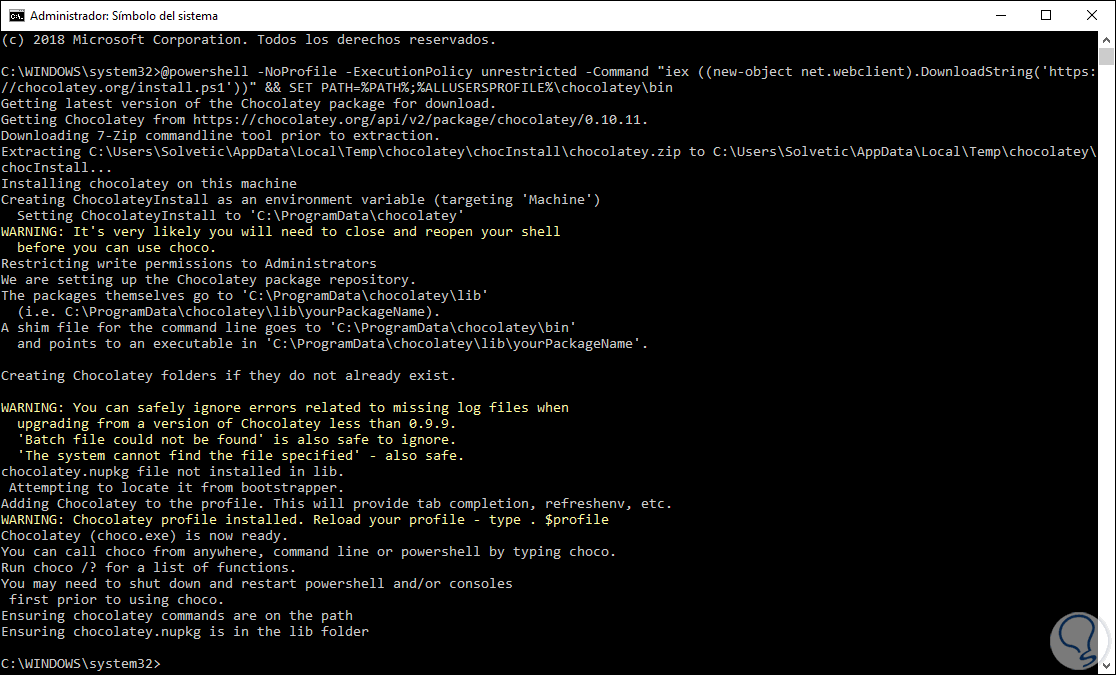Maximize the Símbolo del sistema window
The image size is (1116, 675).
[x=1046, y=15]
